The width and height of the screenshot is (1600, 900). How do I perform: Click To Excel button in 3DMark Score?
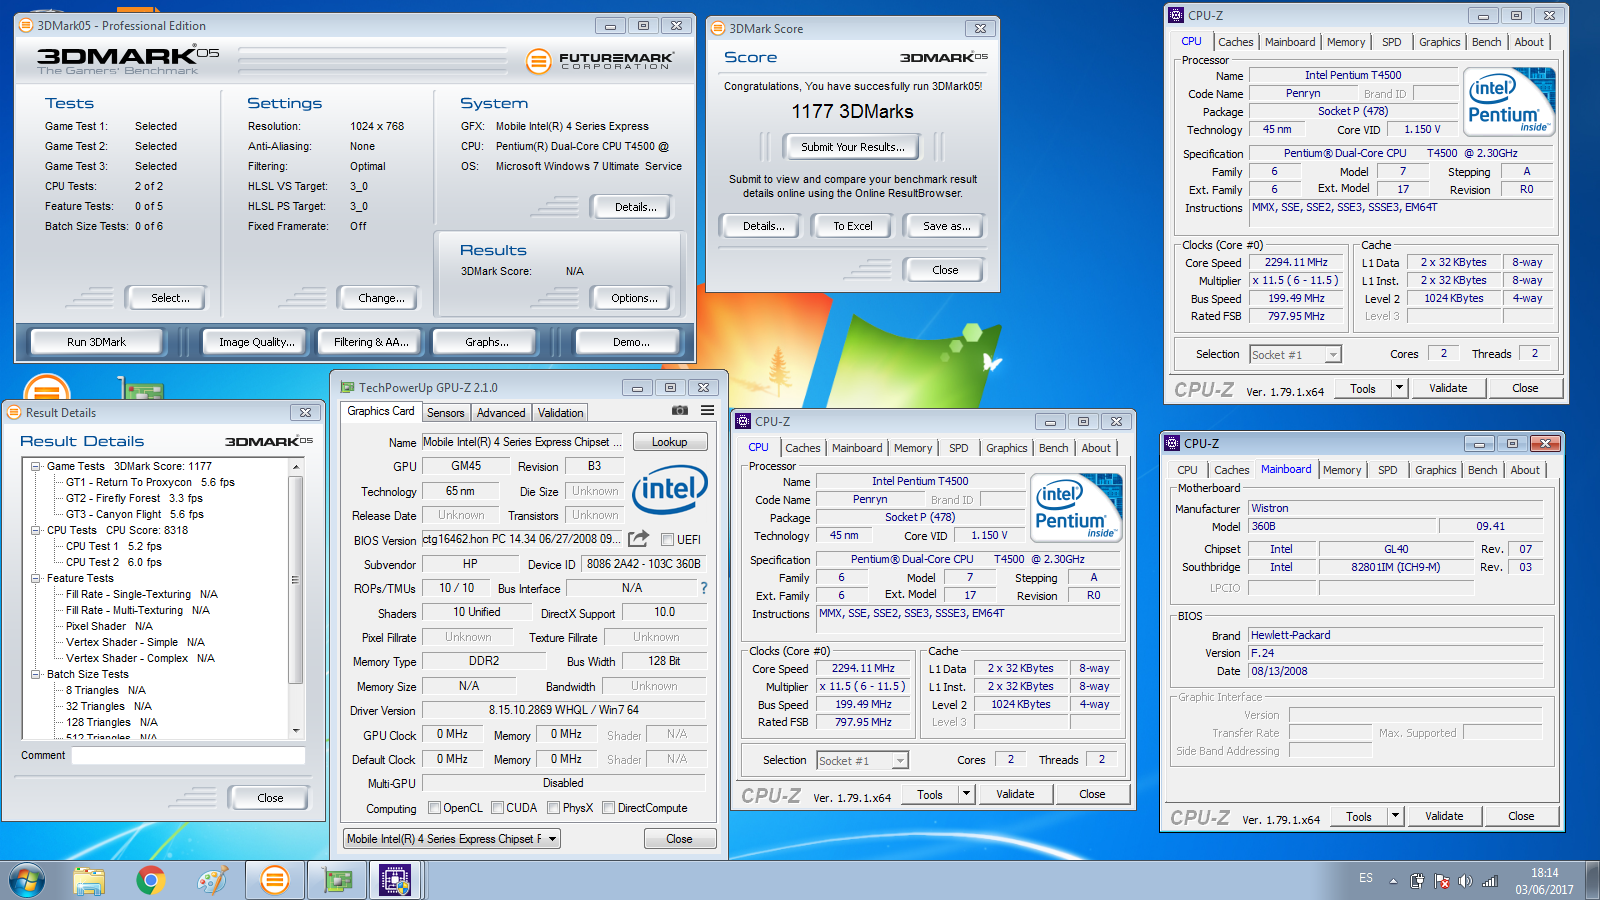coord(853,226)
